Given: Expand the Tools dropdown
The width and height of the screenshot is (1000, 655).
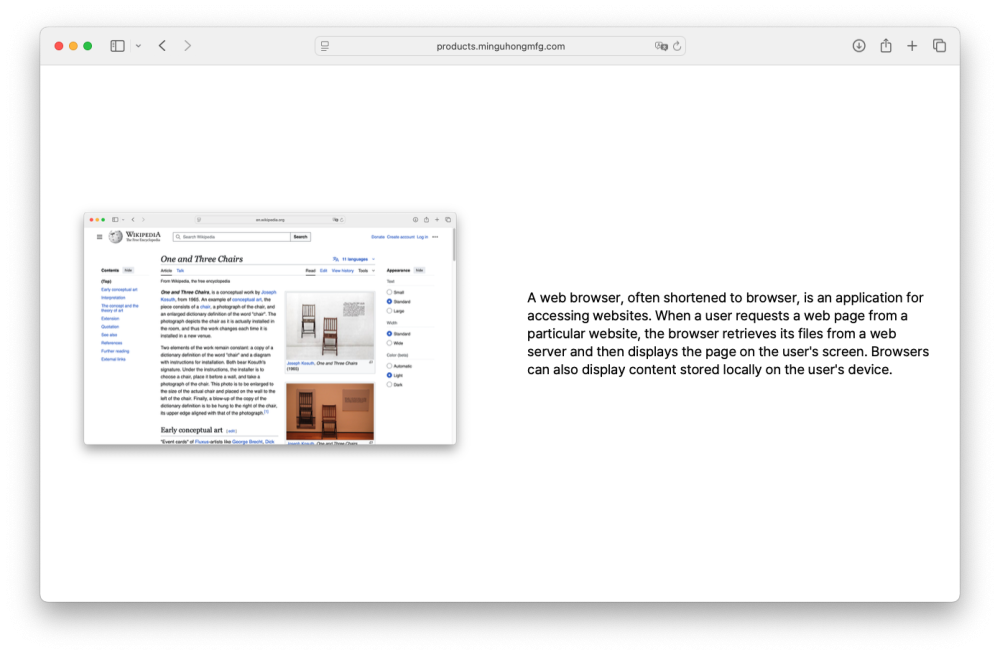Looking at the screenshot, I should 366,270.
